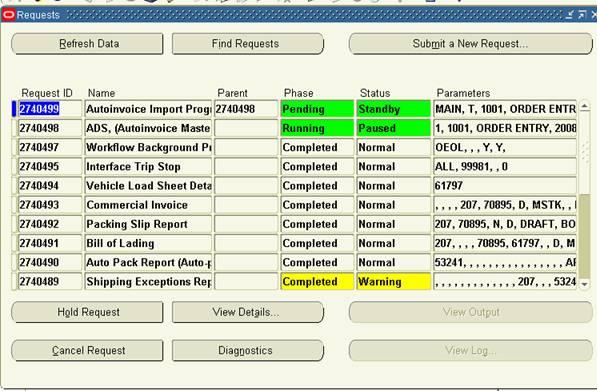Click Cancel Request button
Image resolution: width=597 pixels, height=391 pixels.
[x=87, y=351]
